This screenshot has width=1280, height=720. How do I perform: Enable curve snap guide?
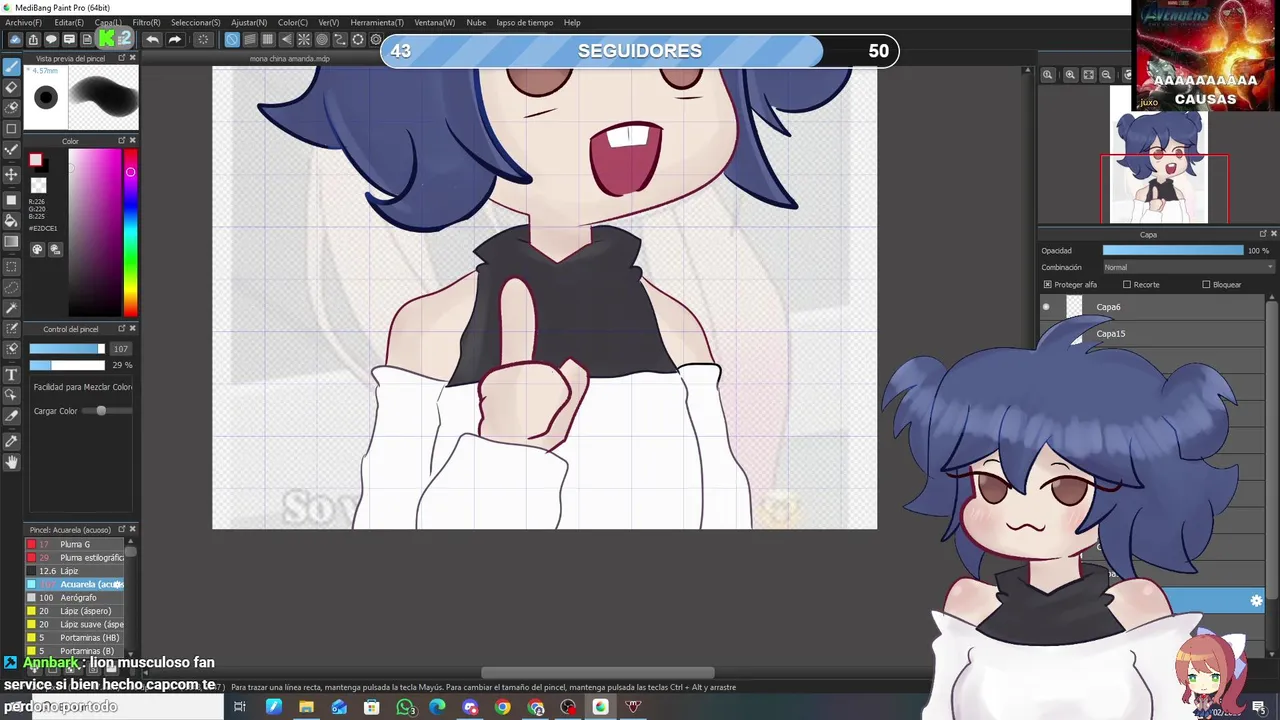click(x=340, y=40)
